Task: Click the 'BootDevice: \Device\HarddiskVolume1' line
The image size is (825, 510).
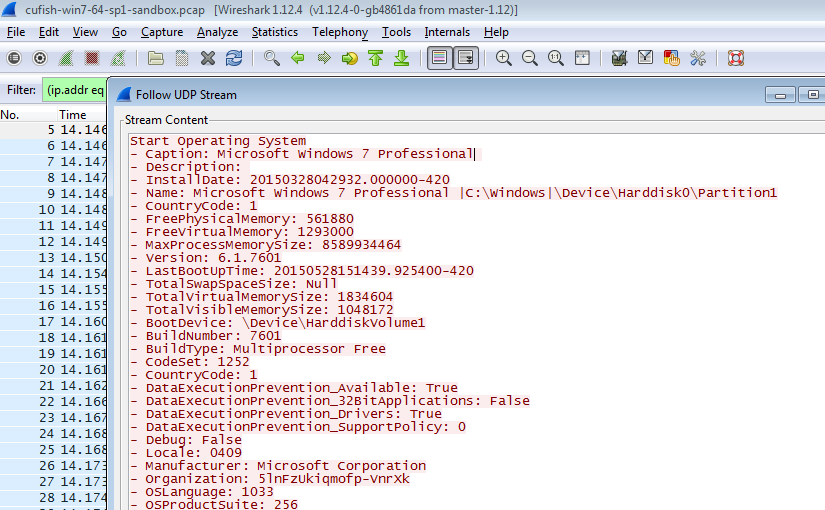Action: (x=278, y=323)
